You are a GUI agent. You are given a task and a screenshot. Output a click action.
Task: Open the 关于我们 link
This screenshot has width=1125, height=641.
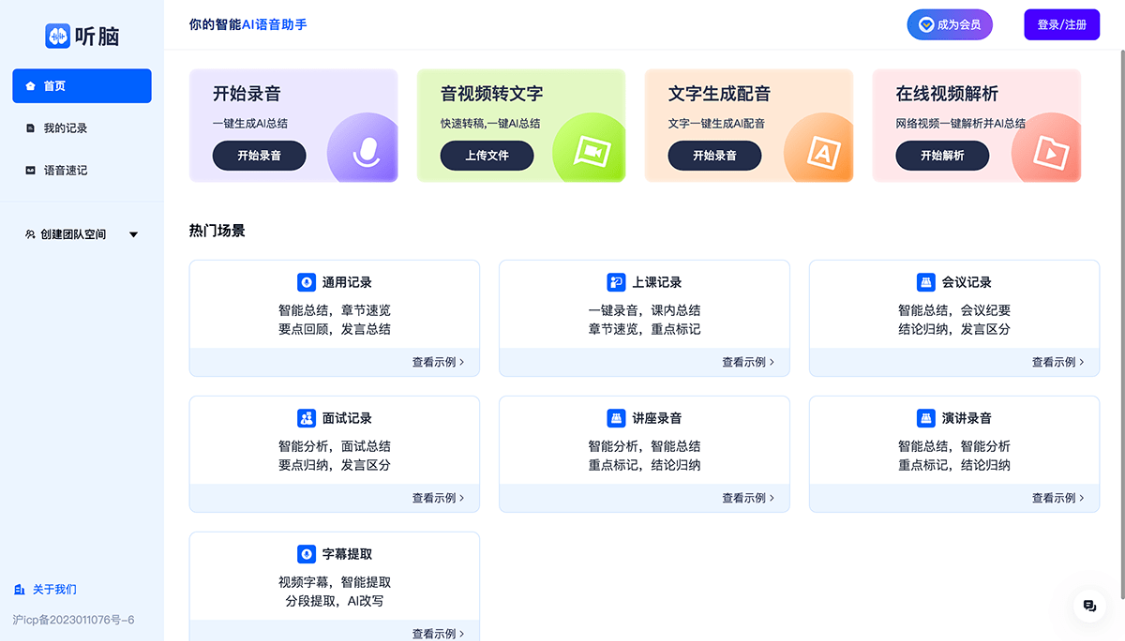[x=54, y=589]
